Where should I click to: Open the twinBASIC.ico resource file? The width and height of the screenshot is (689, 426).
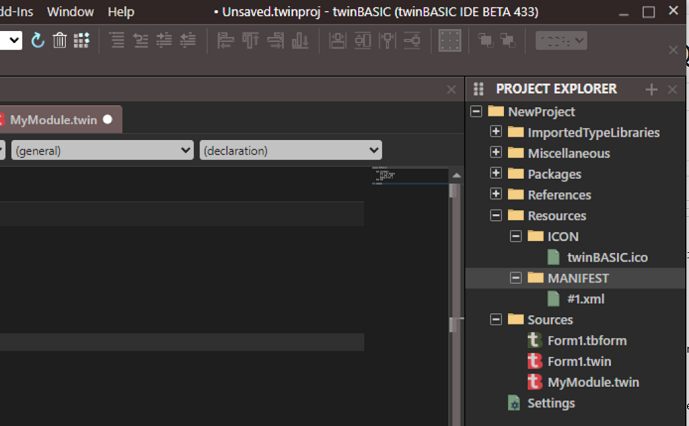(x=607, y=257)
